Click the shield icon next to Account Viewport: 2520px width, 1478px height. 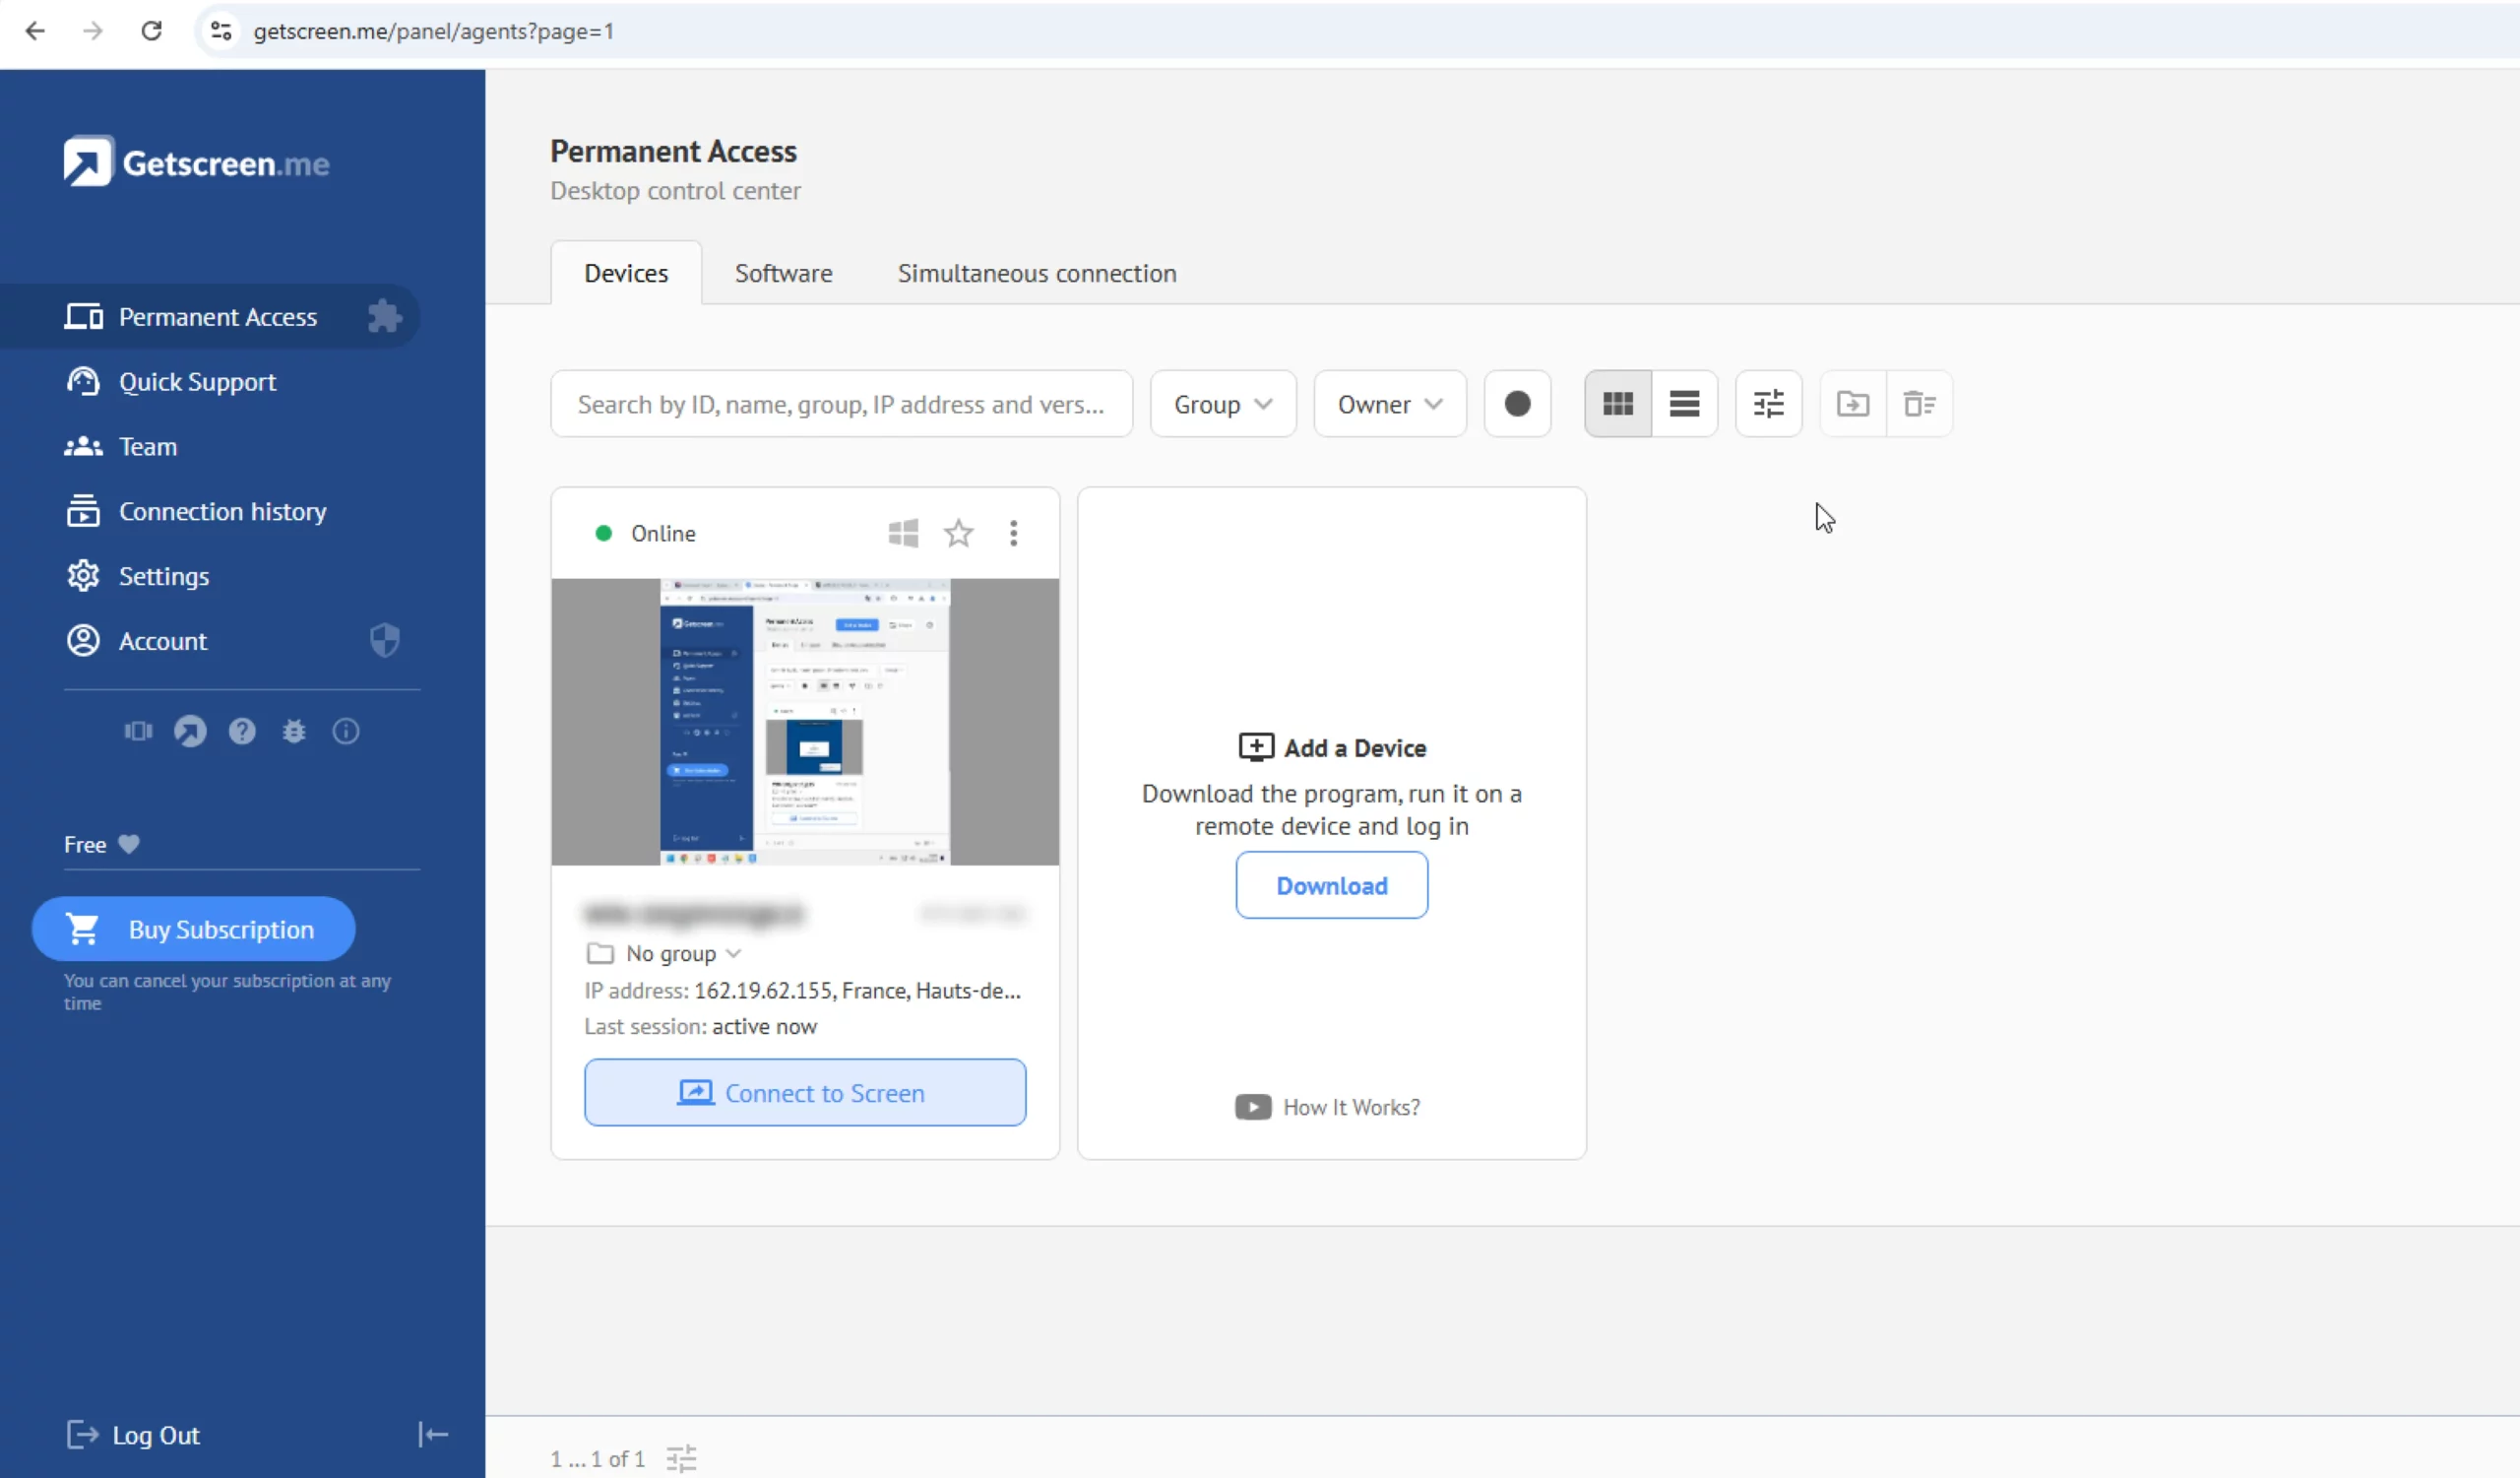385,640
